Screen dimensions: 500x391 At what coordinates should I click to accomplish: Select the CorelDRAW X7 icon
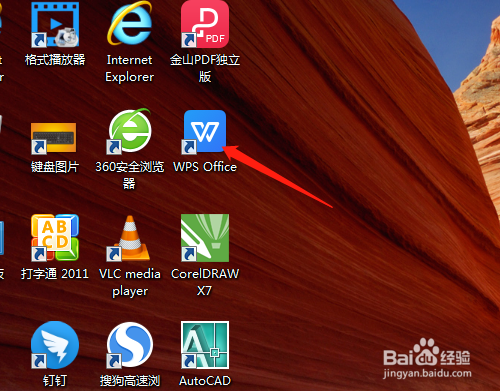point(205,238)
